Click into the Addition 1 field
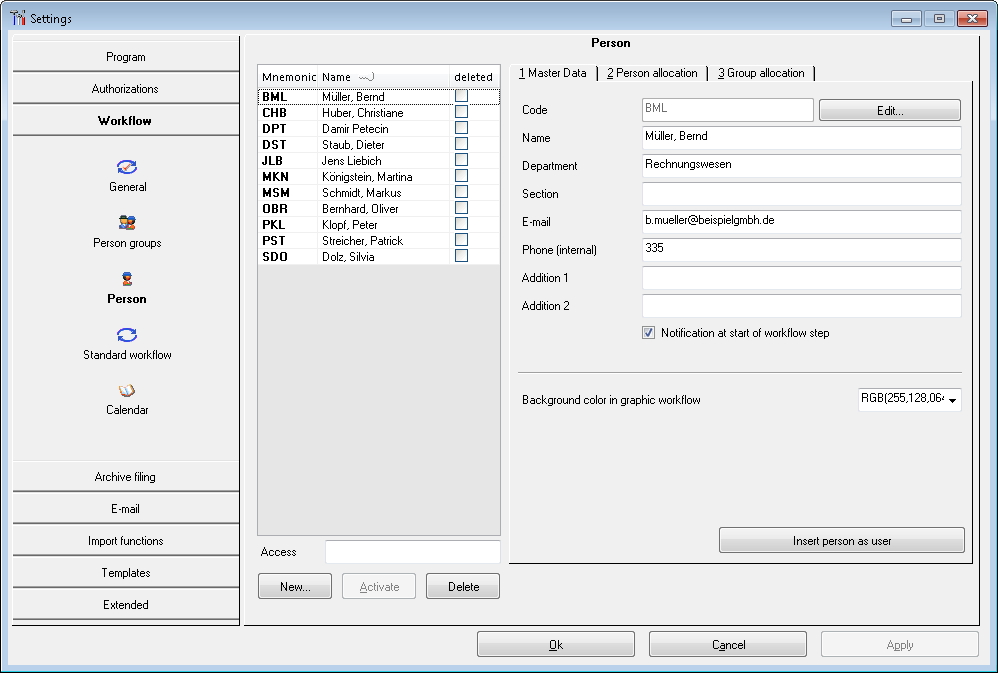The height and width of the screenshot is (673, 998). click(801, 278)
